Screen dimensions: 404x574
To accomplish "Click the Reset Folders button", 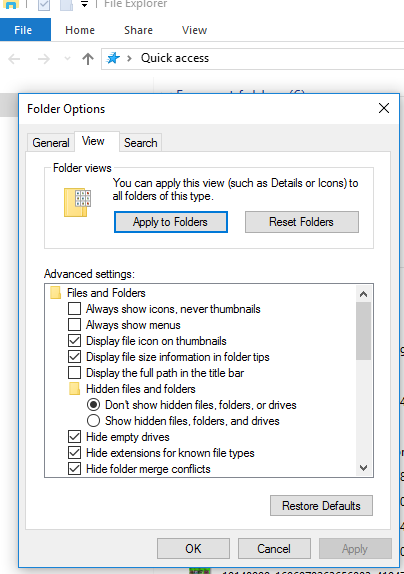I will tap(302, 222).
